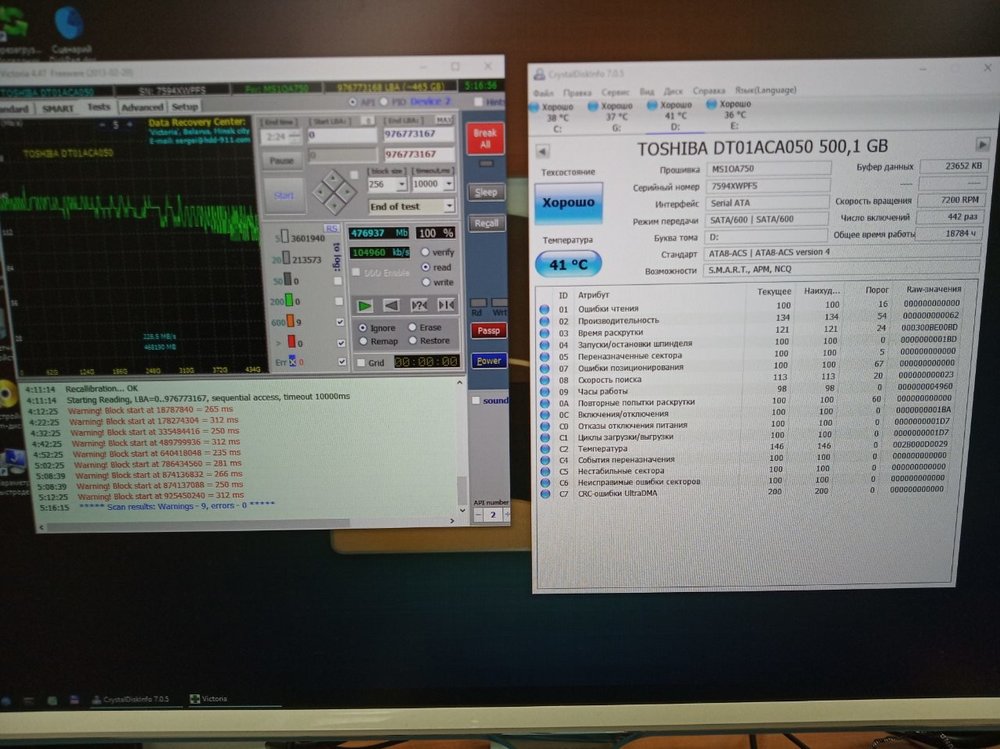Click the green play icon to start scanning

pos(365,305)
